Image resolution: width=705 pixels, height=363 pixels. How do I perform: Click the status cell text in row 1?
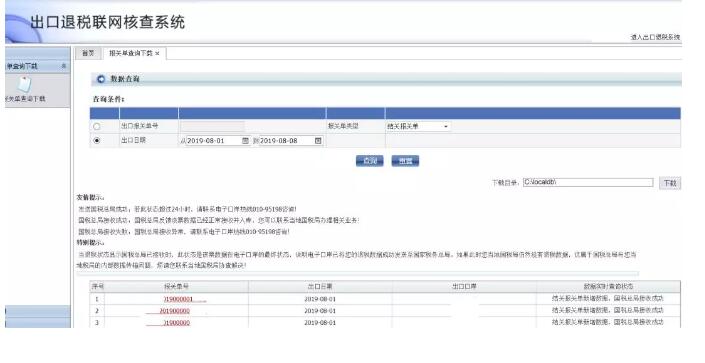pyautogui.click(x=608, y=298)
